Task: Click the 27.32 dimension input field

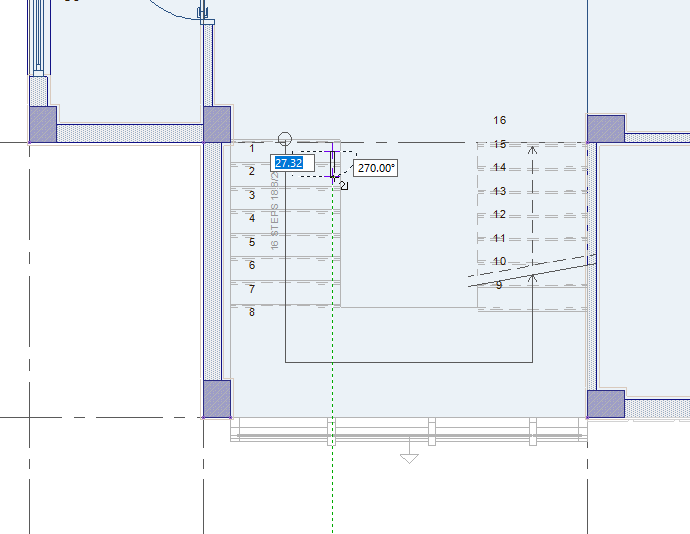Action: pos(292,163)
